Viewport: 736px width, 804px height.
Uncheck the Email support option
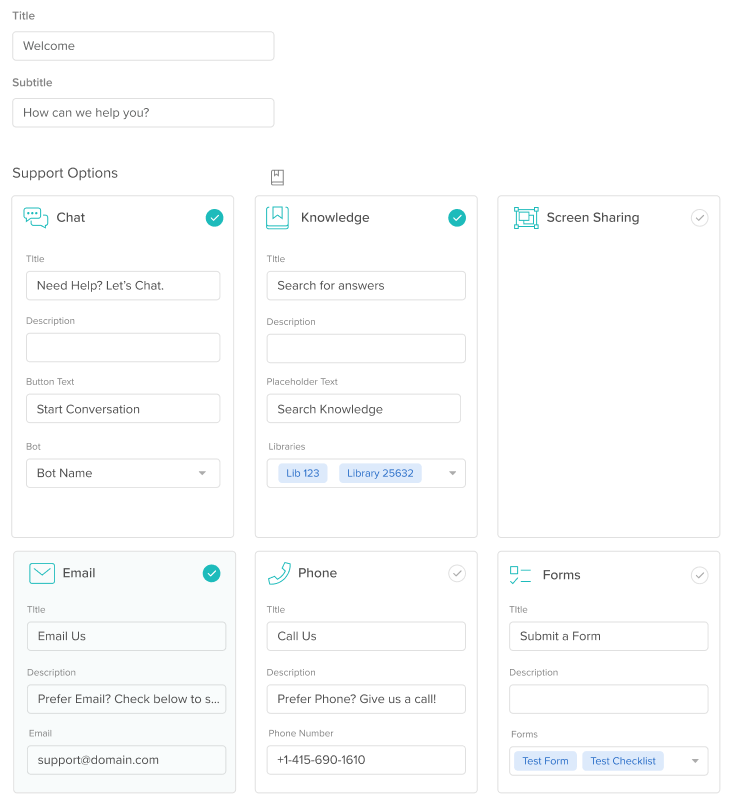211,573
